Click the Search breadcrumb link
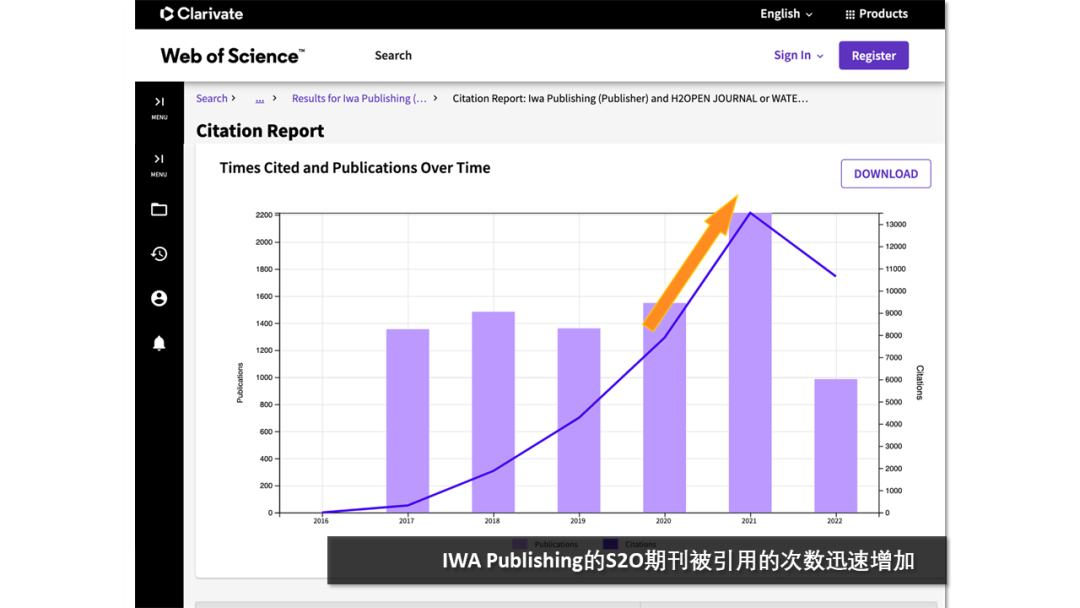The image size is (1080, 608). click(x=211, y=98)
